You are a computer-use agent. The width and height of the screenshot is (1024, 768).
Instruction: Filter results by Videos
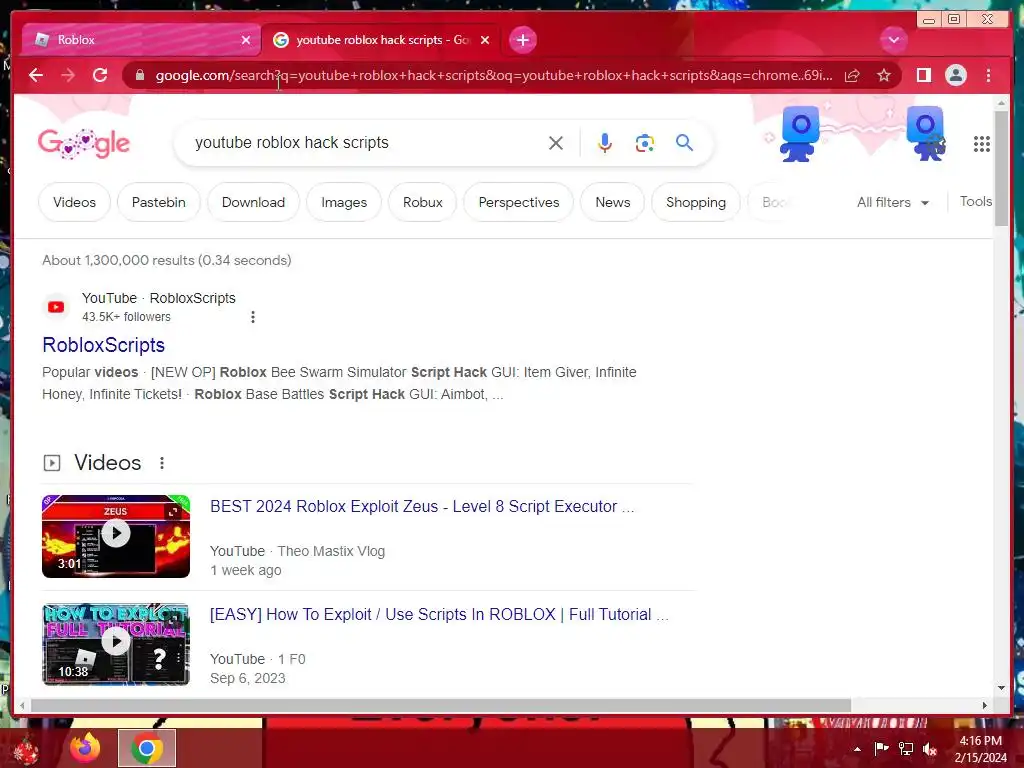click(74, 202)
